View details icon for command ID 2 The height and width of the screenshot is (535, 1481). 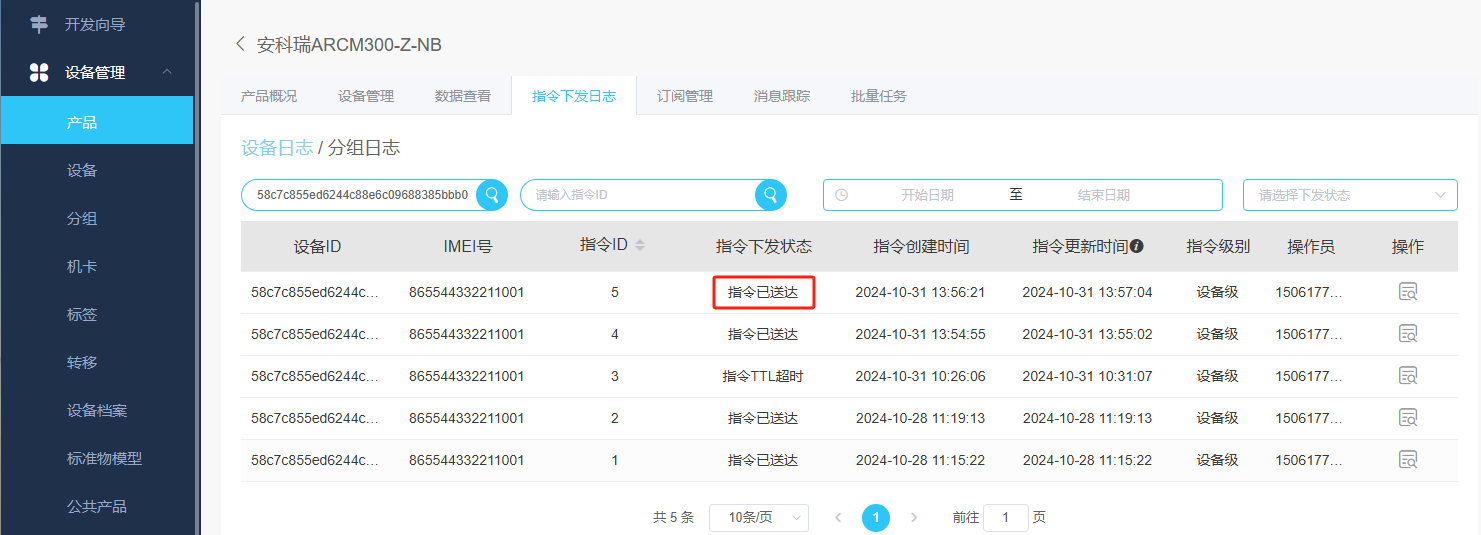click(1408, 418)
